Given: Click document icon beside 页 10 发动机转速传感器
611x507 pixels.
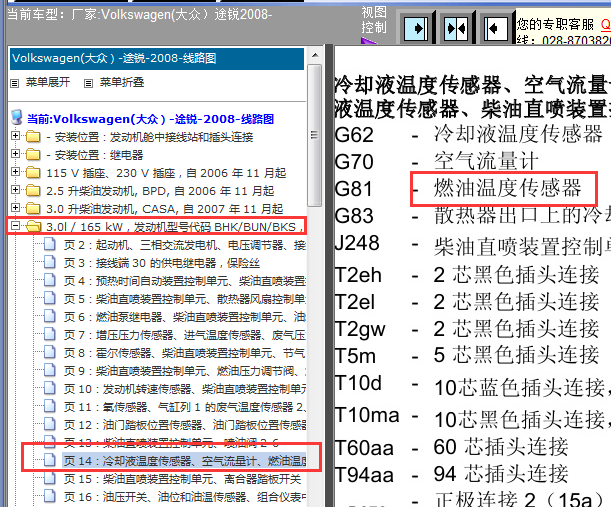Looking at the screenshot, I should click(53, 388).
